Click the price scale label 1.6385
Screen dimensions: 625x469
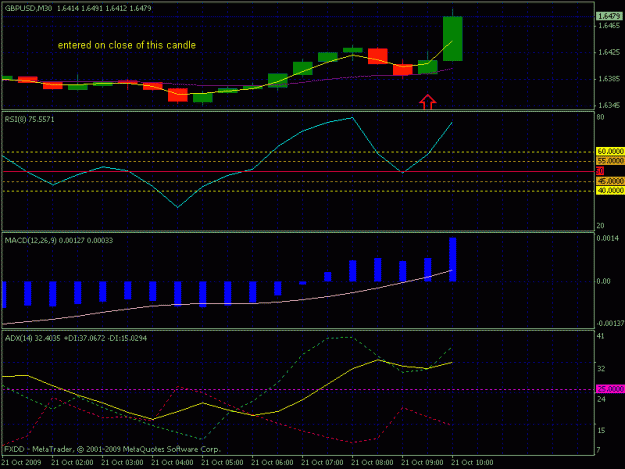(x=609, y=79)
